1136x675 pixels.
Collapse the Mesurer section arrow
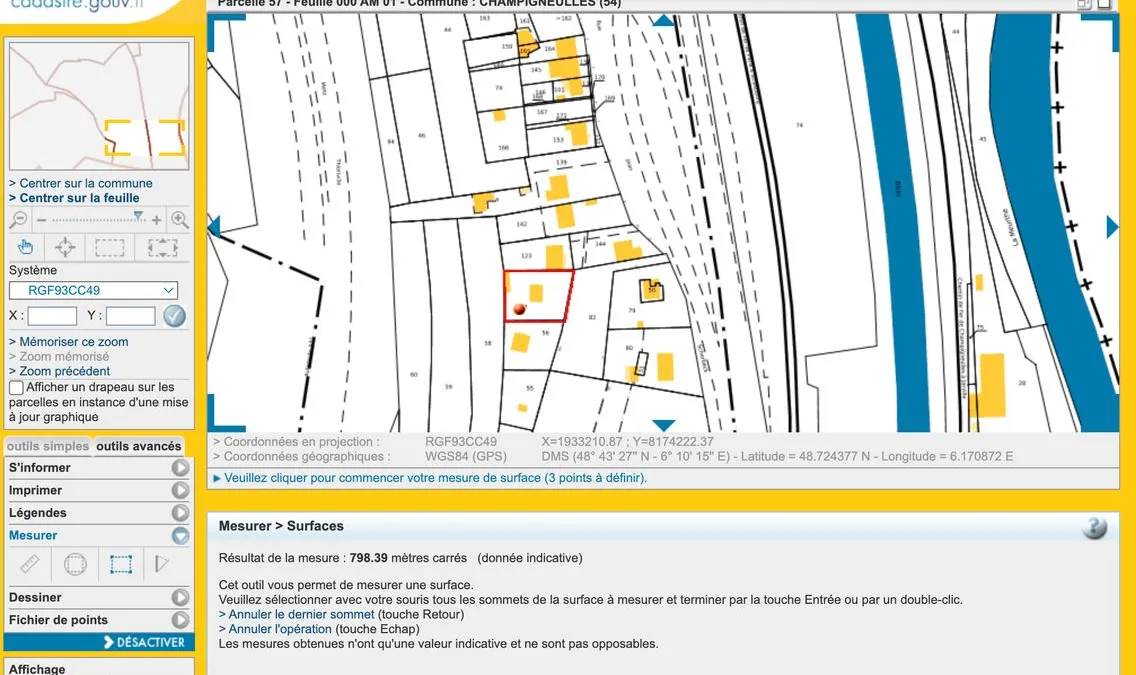[180, 535]
